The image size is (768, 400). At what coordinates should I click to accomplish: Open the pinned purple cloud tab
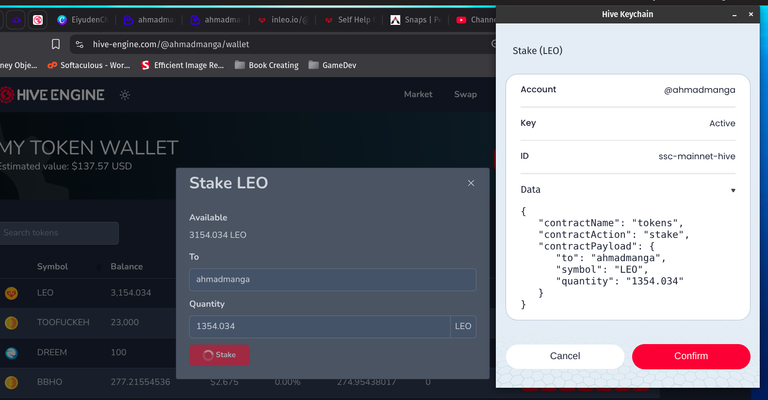(x=16, y=20)
